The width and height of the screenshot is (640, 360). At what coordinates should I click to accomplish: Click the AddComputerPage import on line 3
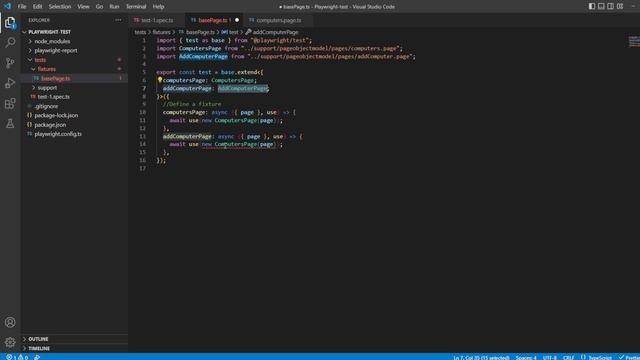[203, 56]
